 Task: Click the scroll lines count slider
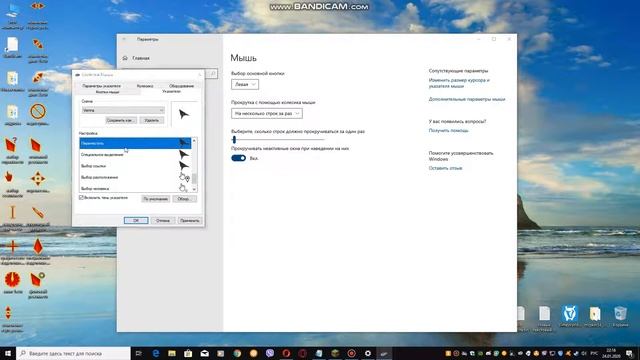(278, 140)
